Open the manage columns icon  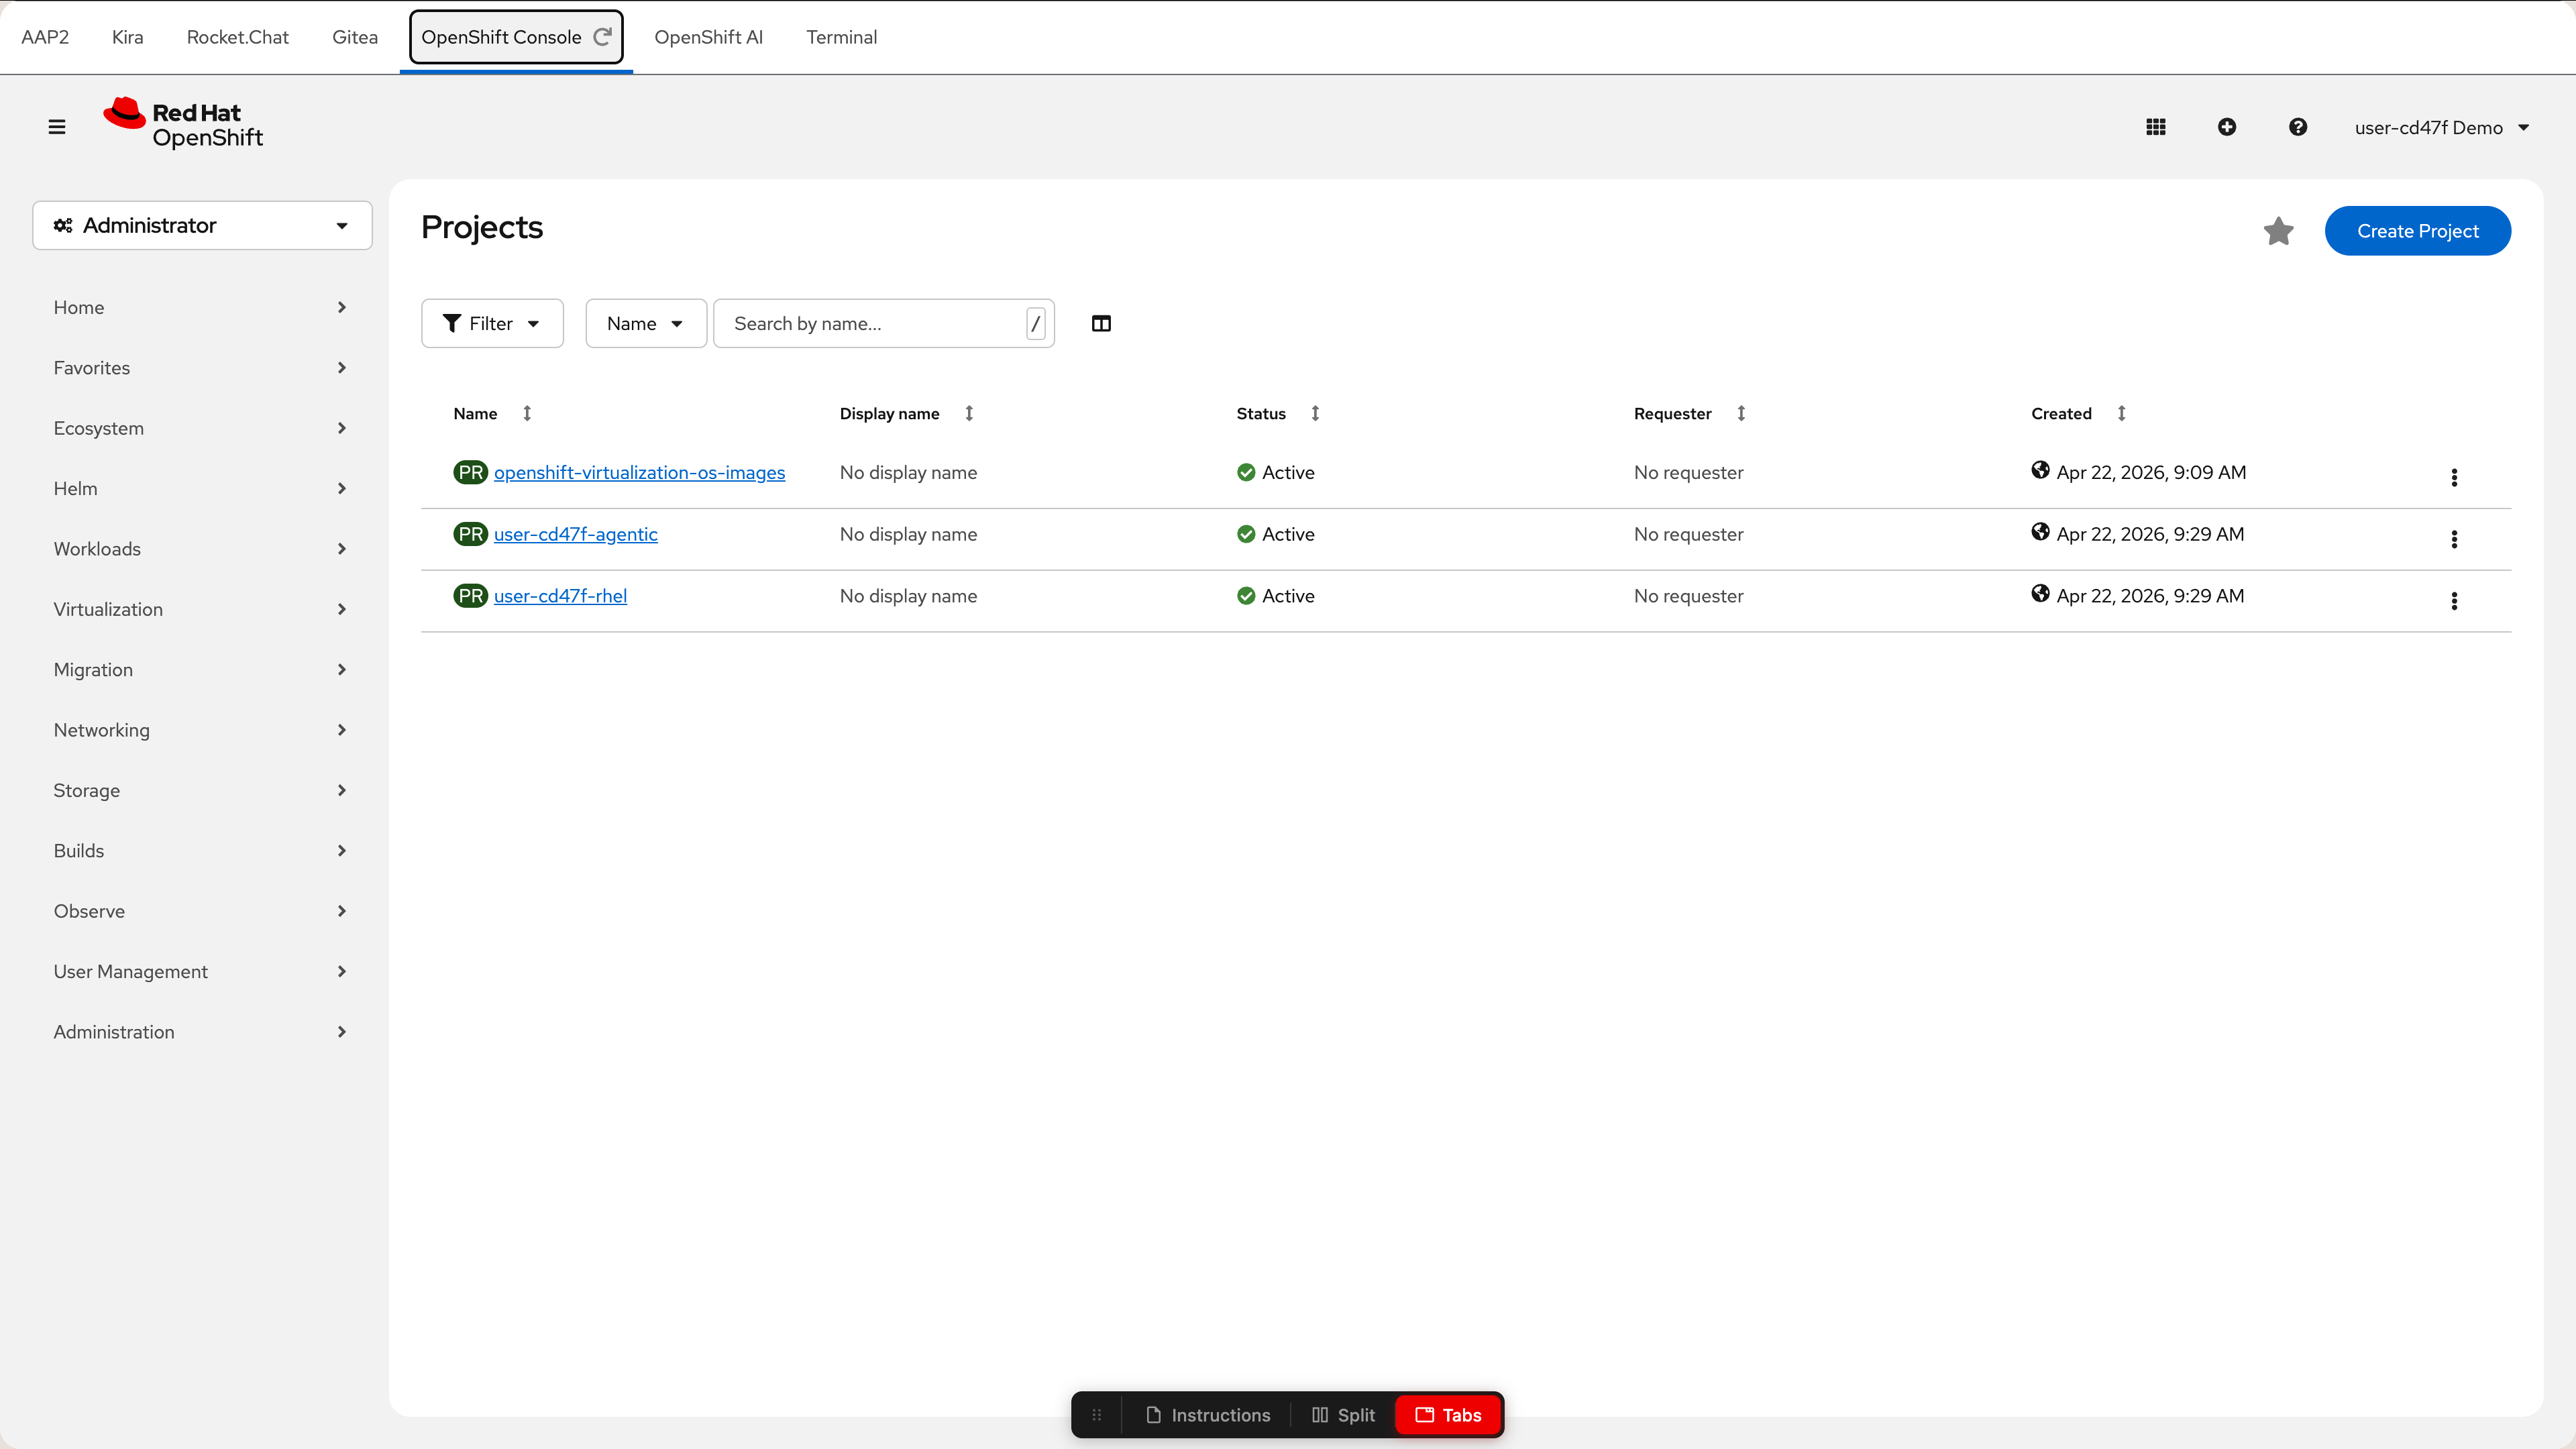click(1101, 323)
